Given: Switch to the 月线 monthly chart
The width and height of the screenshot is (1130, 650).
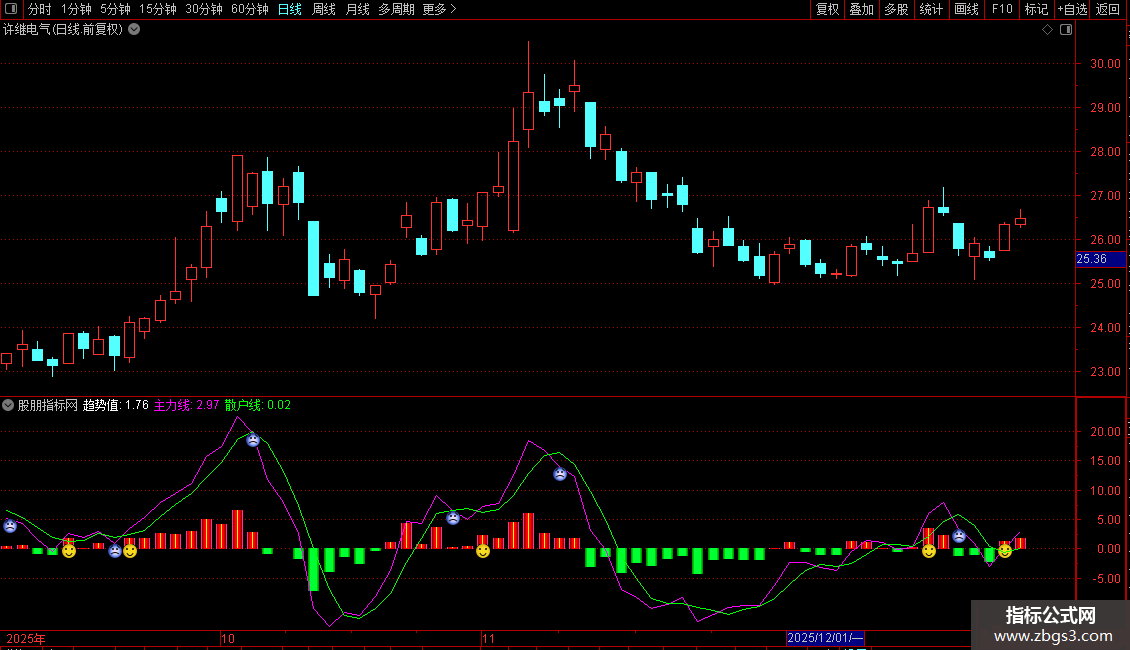Looking at the screenshot, I should [357, 9].
